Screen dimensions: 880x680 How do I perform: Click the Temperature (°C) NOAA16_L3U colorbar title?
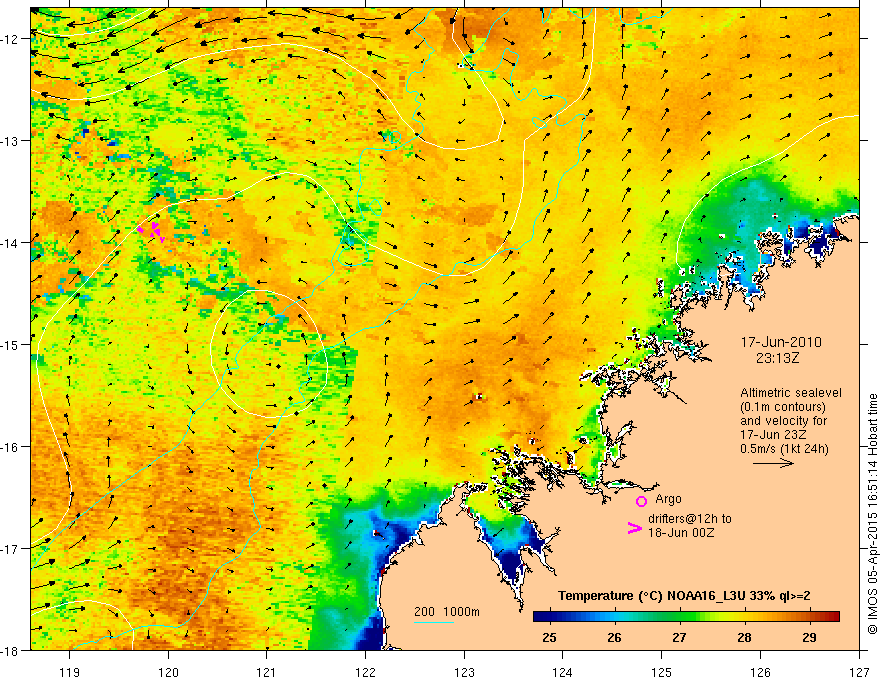pyautogui.click(x=684, y=596)
